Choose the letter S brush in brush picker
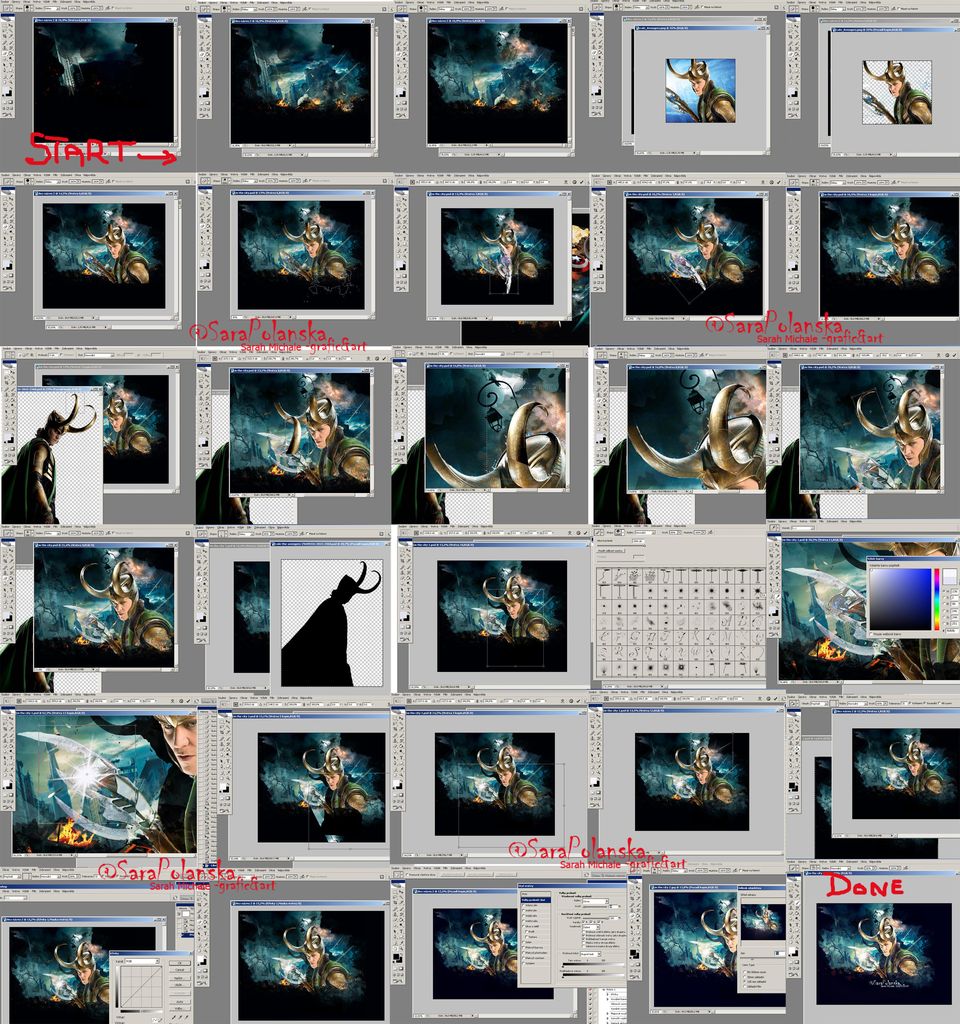Screen dimensions: 960x1024 click(x=635, y=653)
